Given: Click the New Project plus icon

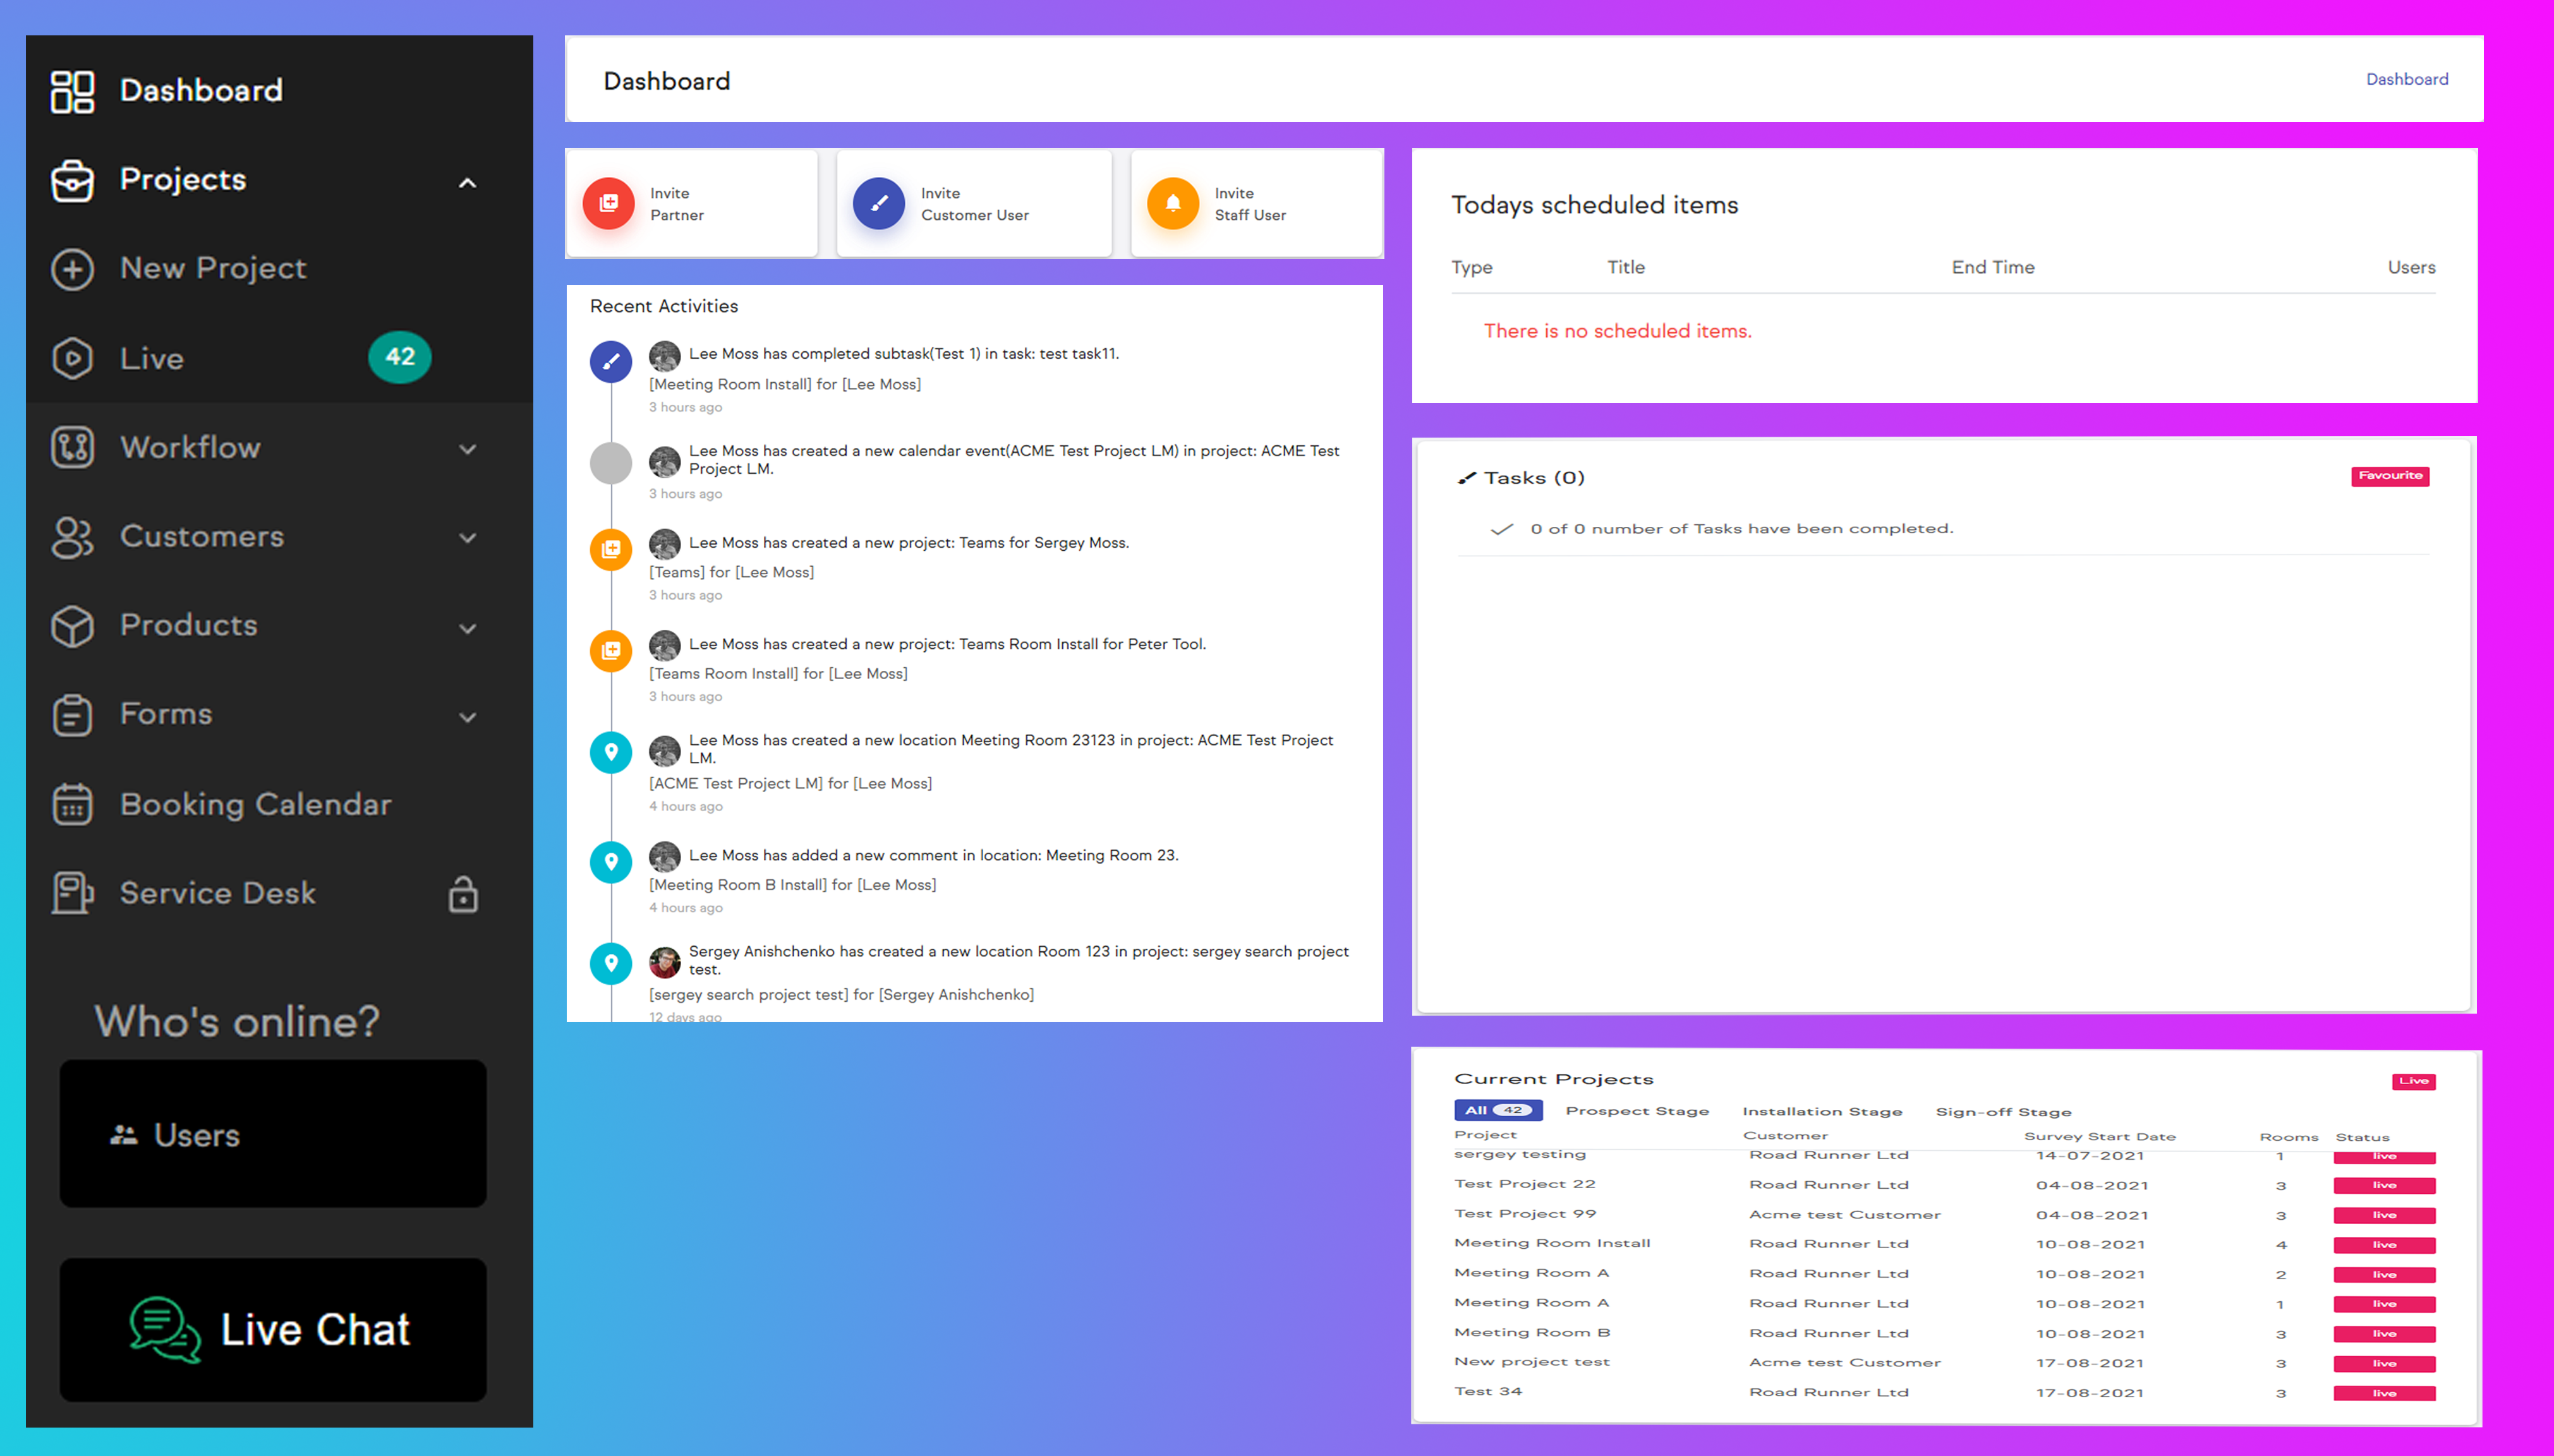Looking at the screenshot, I should (72, 269).
